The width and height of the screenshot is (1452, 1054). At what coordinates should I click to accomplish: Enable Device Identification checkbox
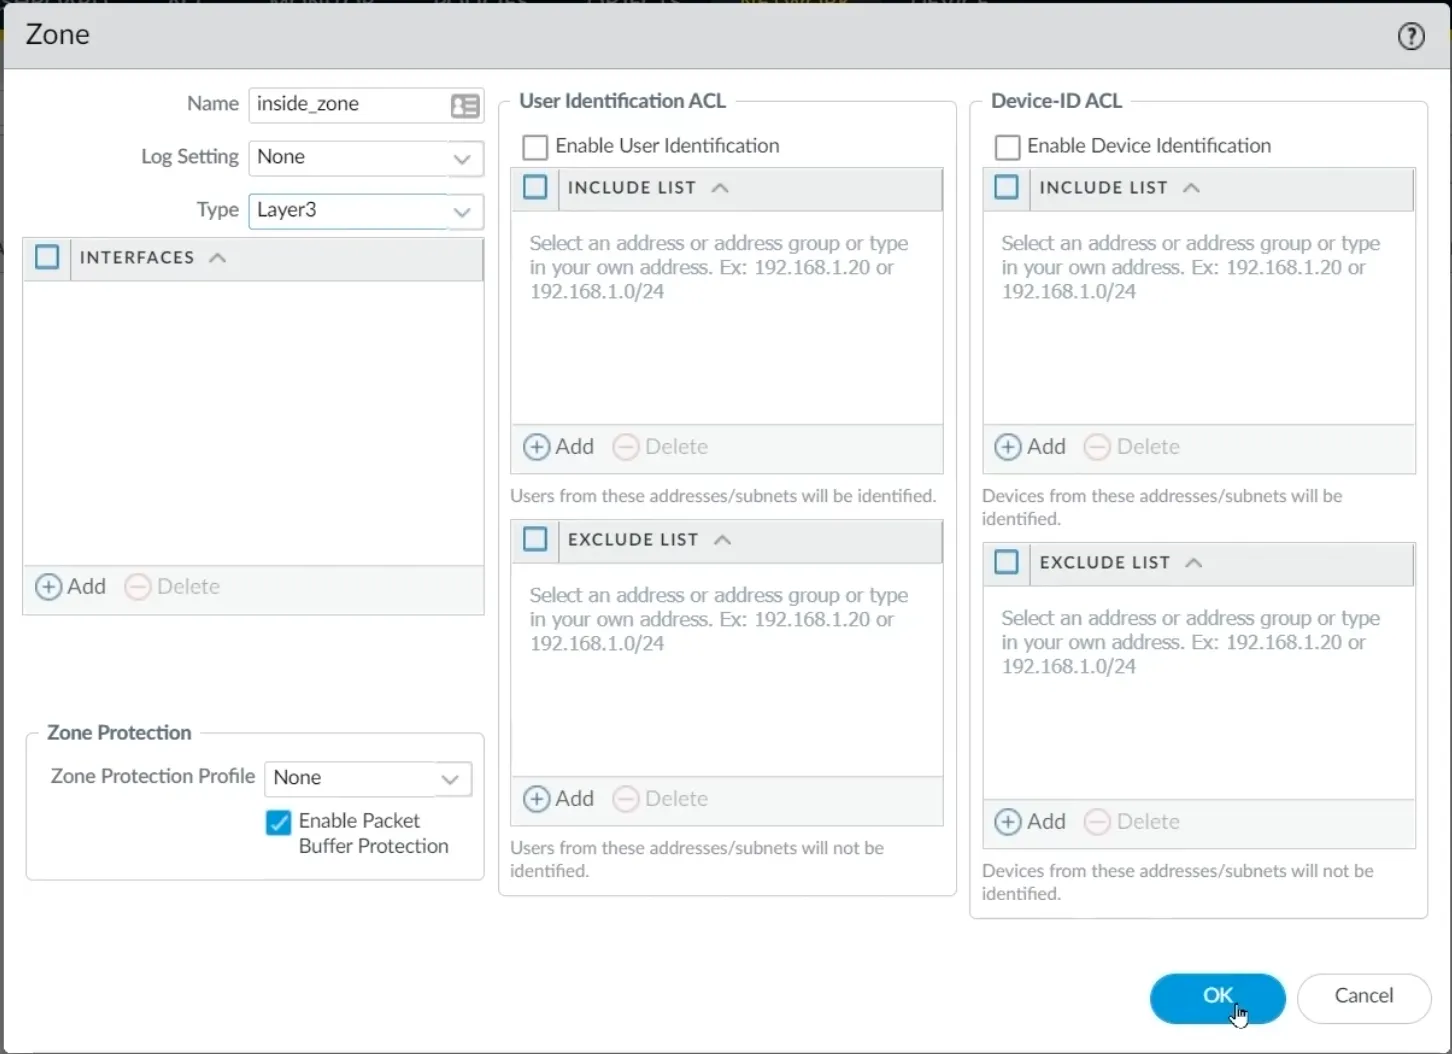point(1007,147)
